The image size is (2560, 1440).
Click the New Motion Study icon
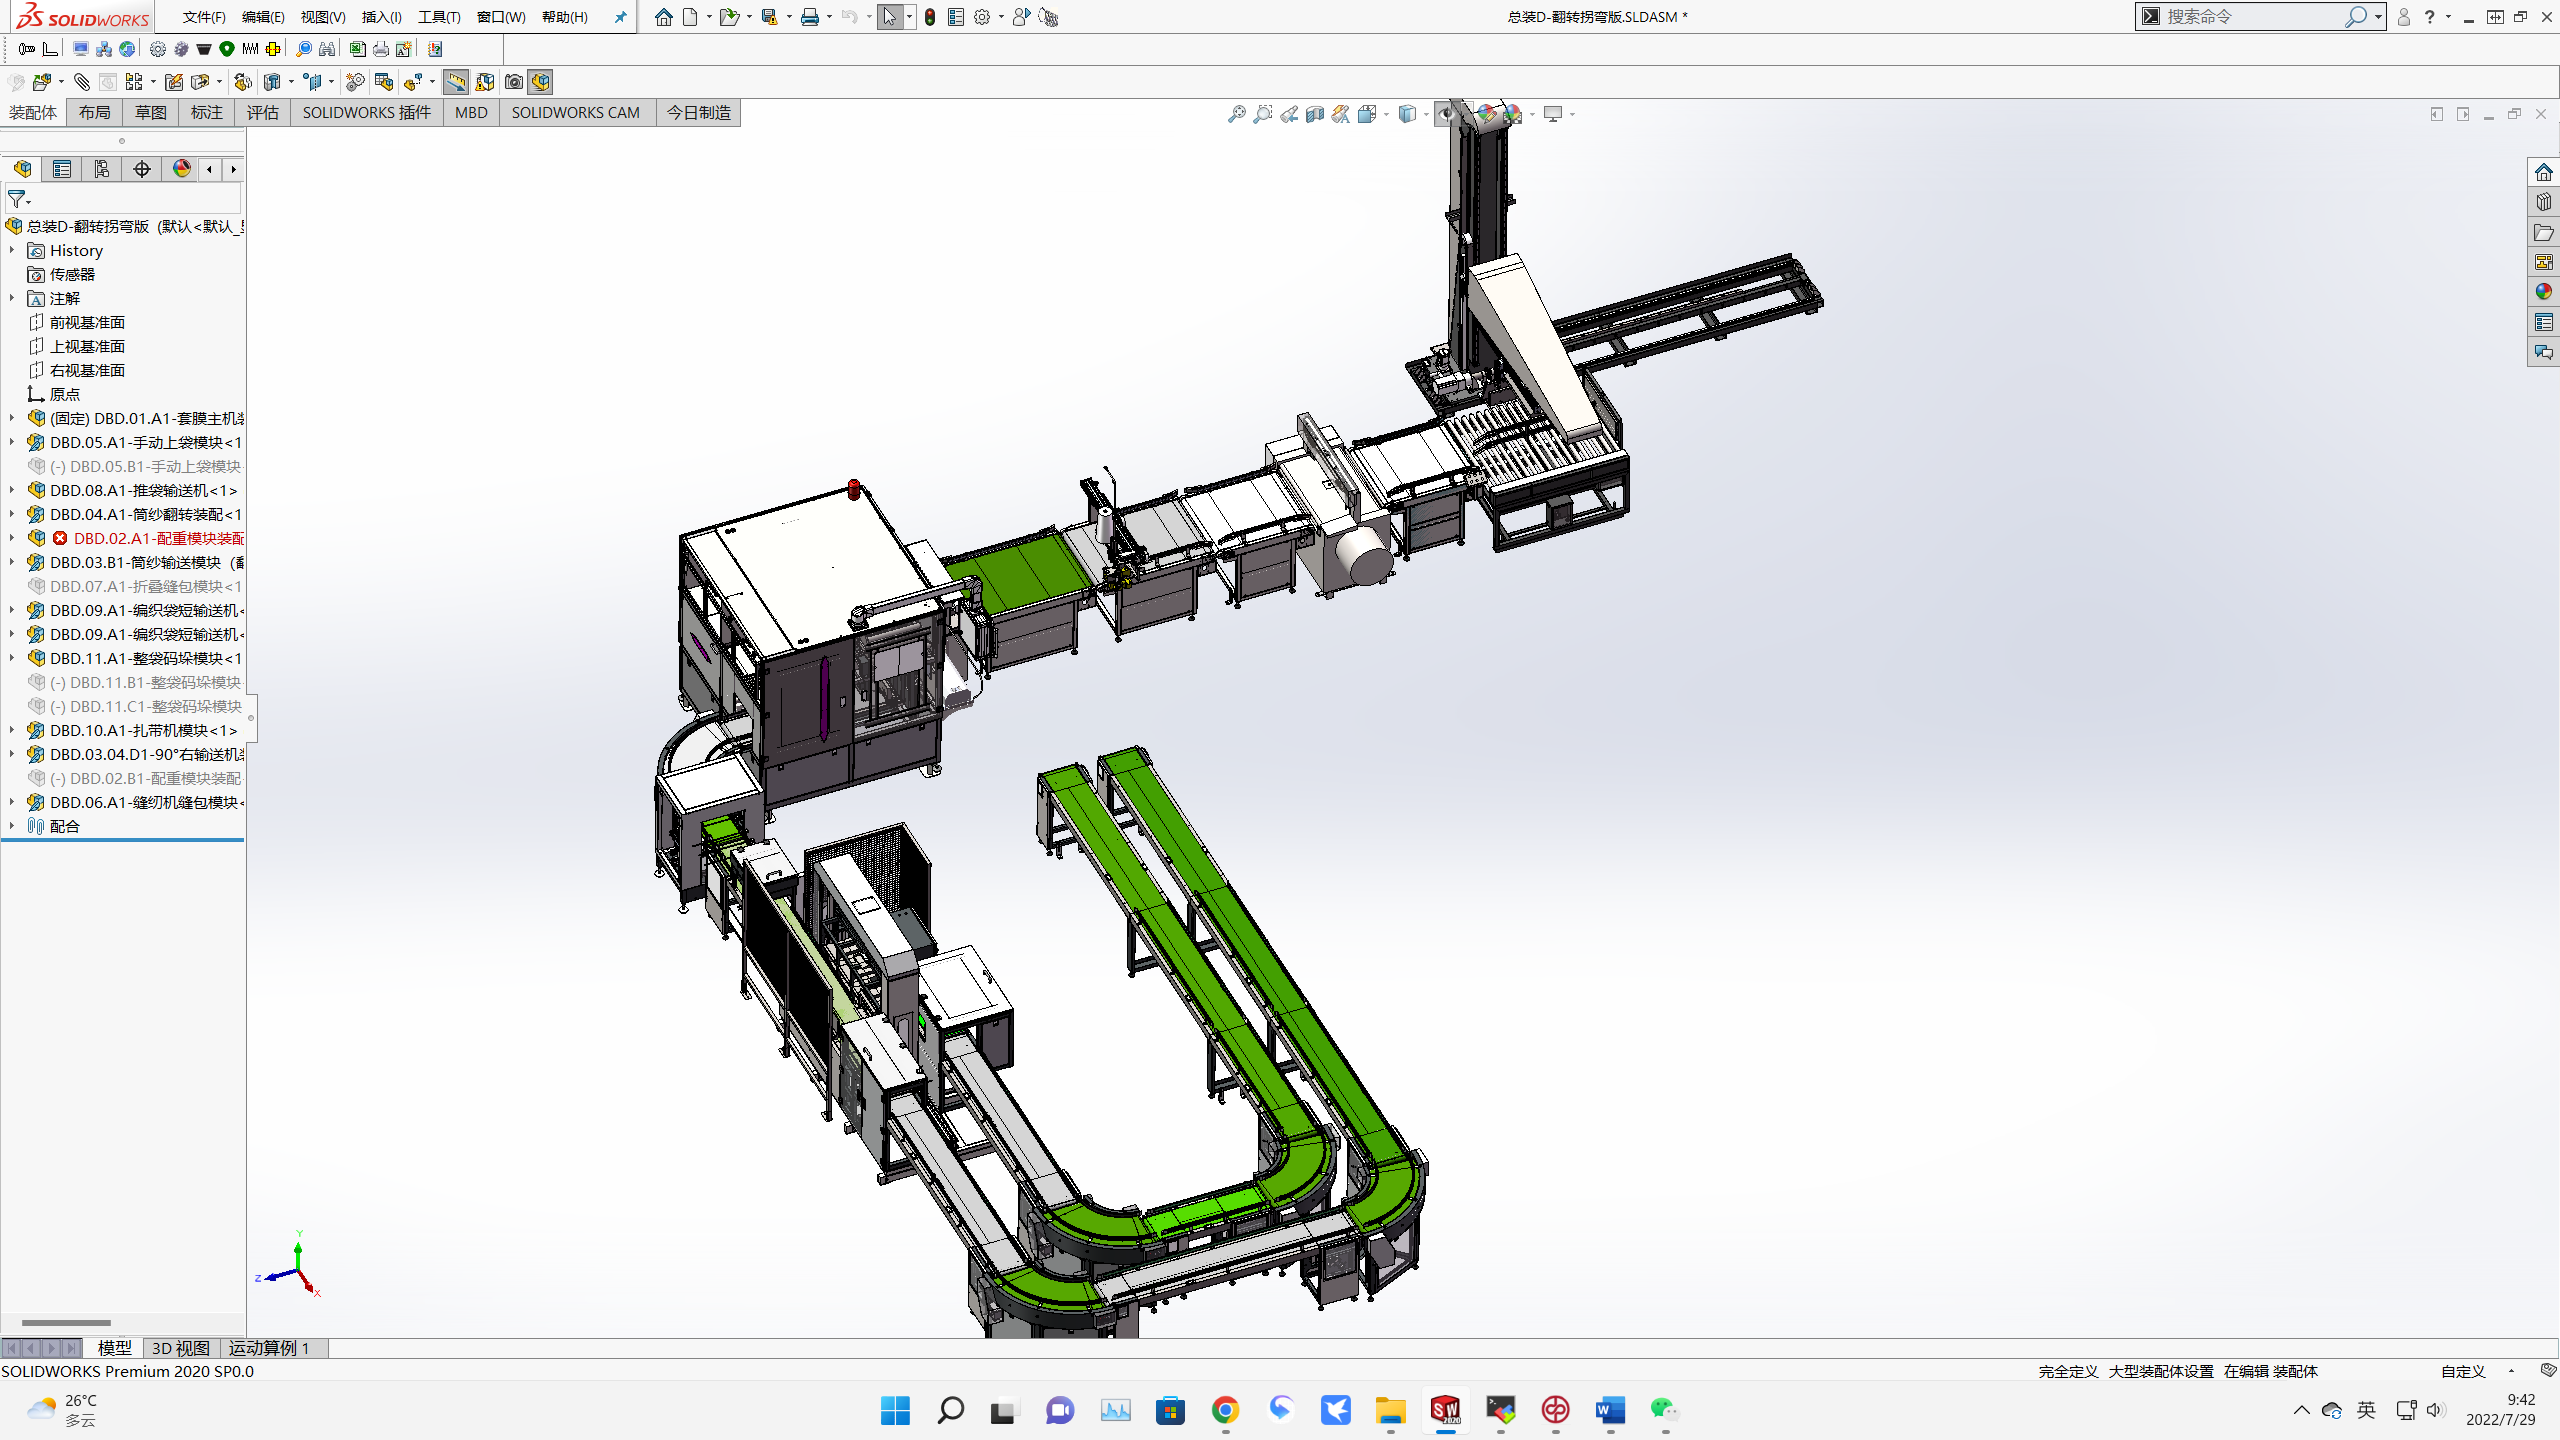coord(354,82)
